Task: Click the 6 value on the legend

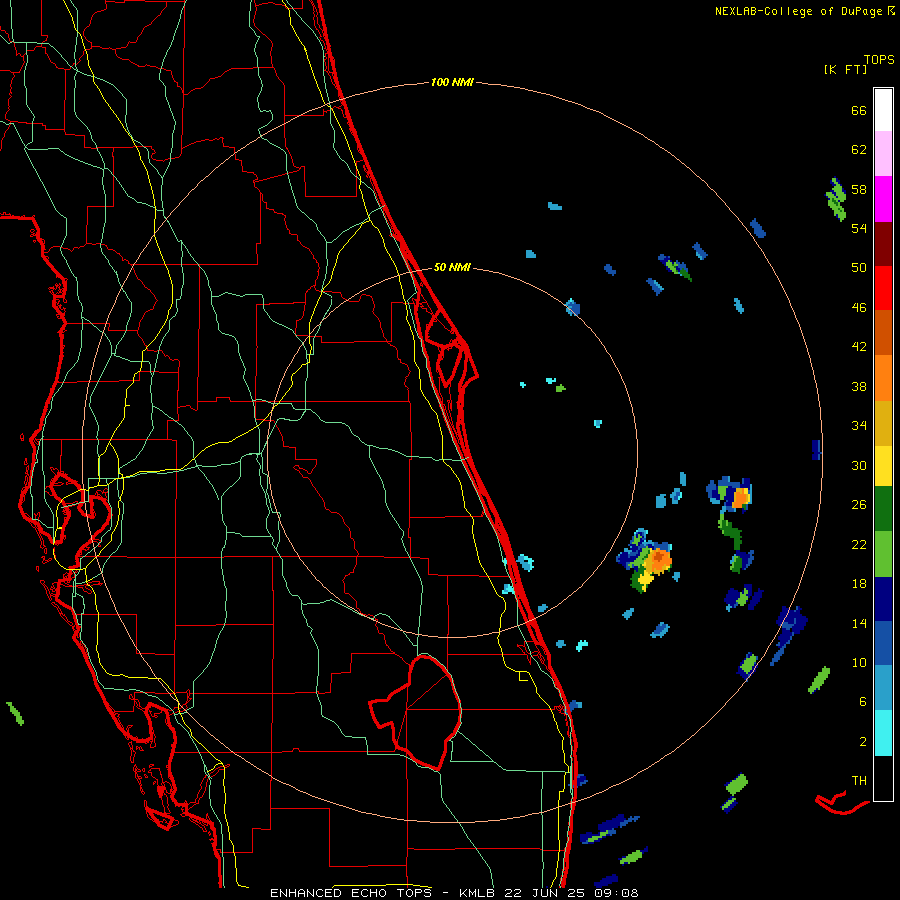Action: [x=862, y=702]
